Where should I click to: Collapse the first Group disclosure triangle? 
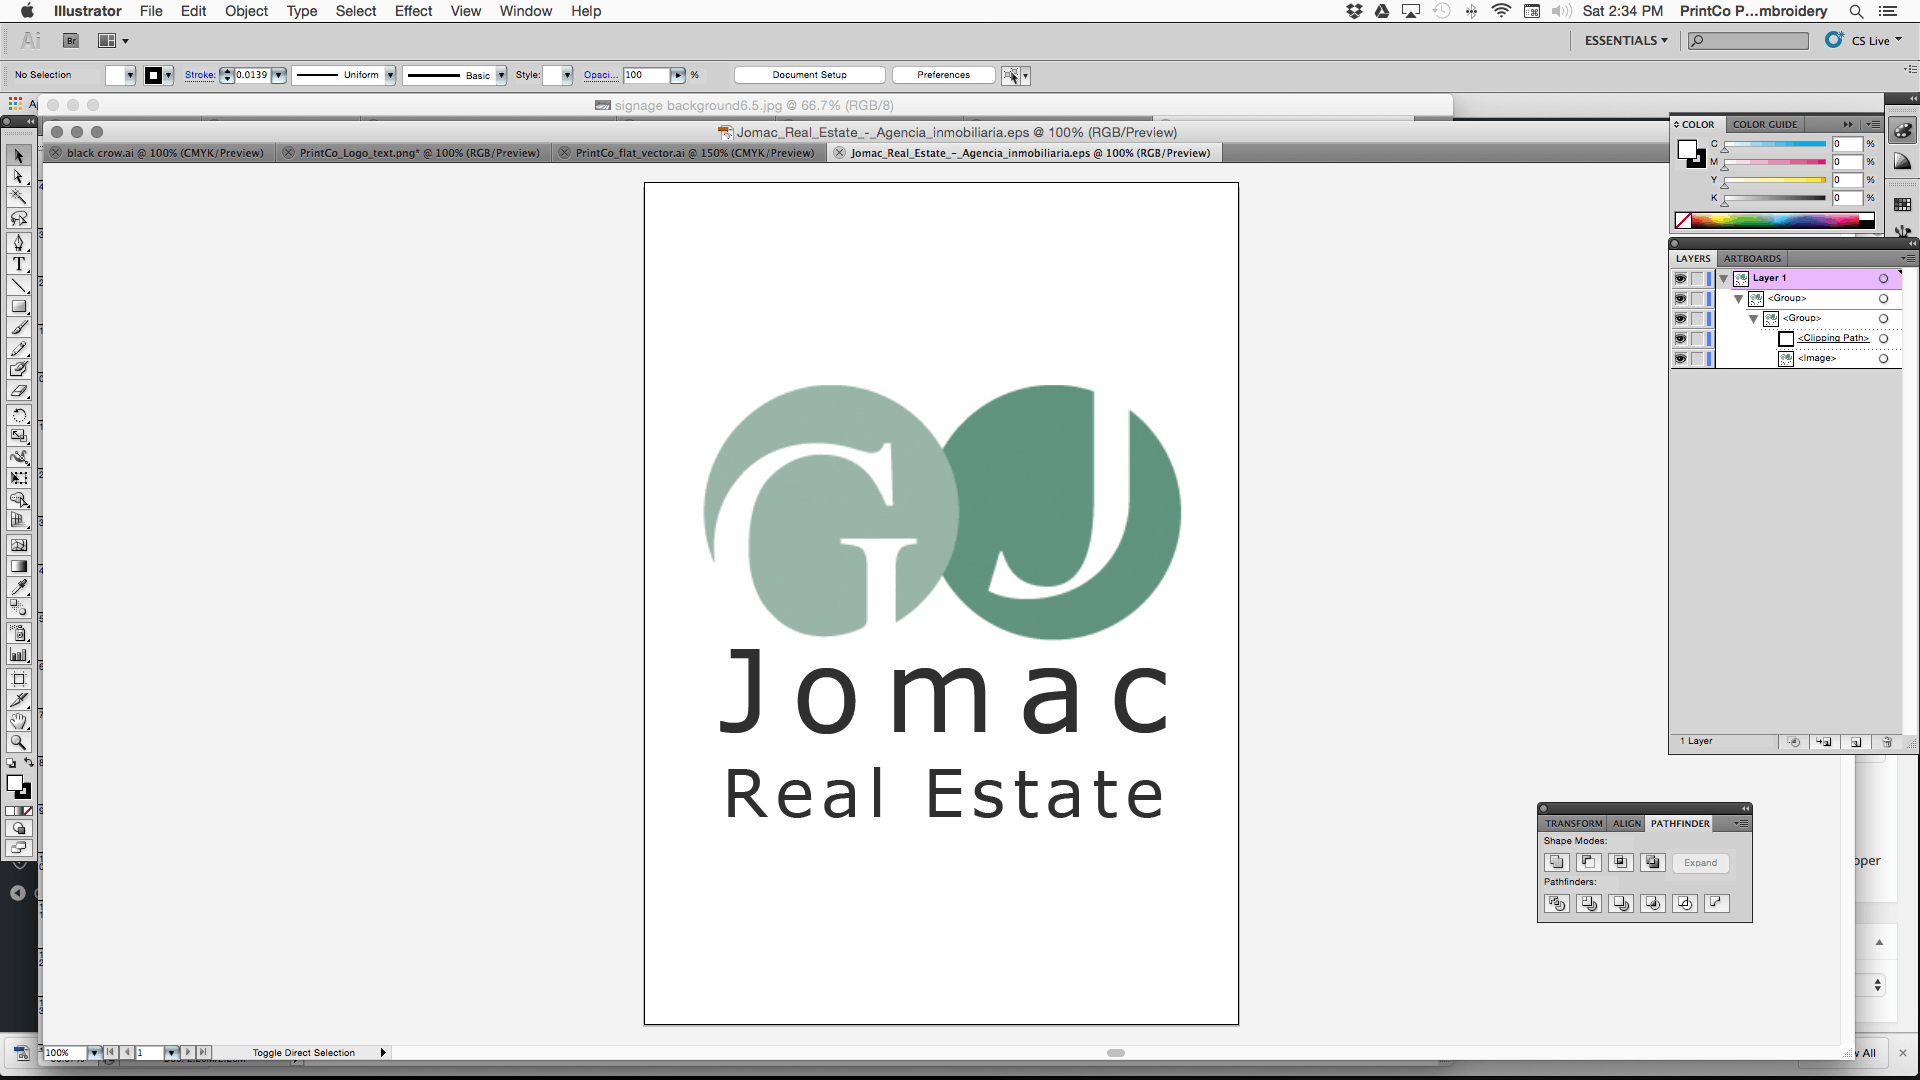(x=1739, y=299)
